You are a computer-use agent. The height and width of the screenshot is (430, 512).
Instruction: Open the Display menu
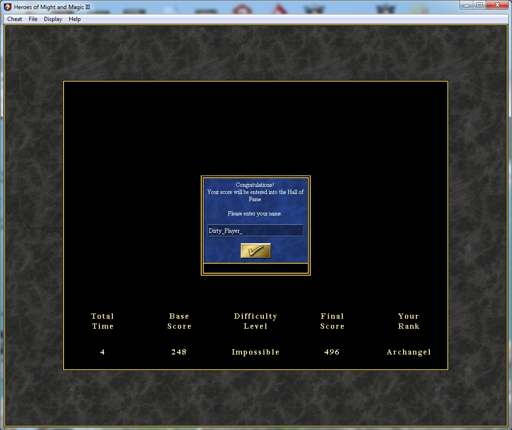coord(53,19)
